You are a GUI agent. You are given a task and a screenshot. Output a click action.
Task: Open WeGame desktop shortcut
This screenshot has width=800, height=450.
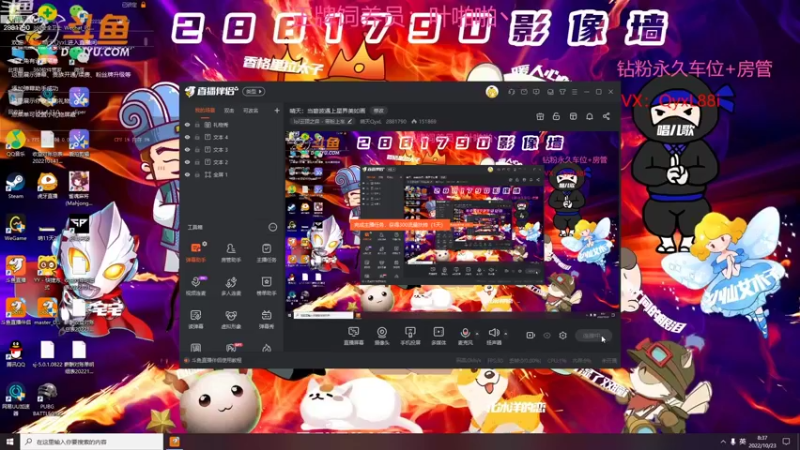pyautogui.click(x=15, y=228)
